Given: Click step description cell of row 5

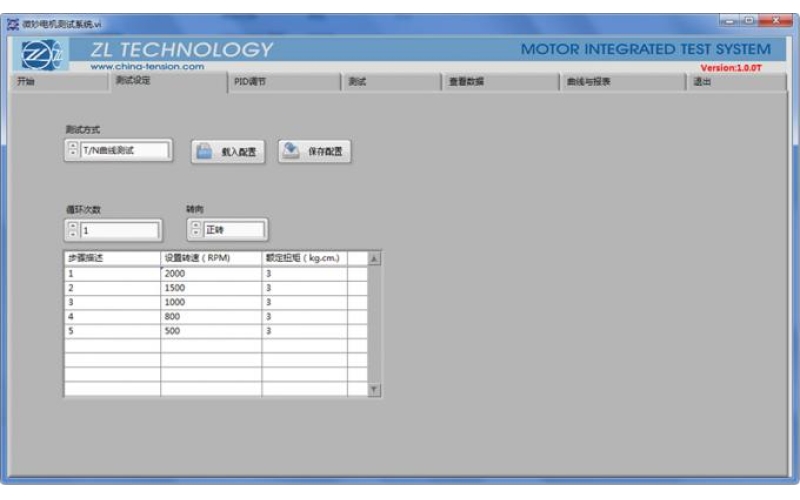Looking at the screenshot, I should click(112, 331).
